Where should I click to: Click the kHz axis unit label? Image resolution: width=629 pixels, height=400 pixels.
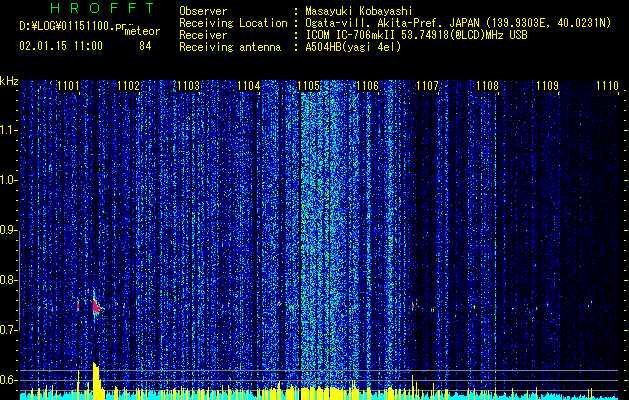point(9,81)
